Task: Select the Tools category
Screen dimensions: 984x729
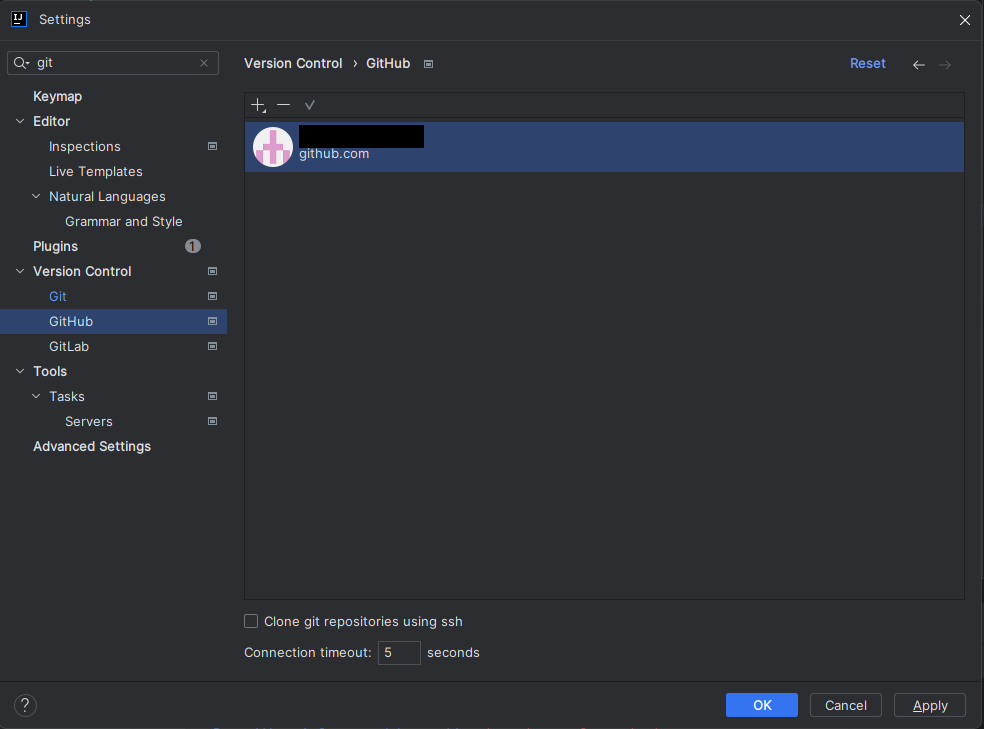Action: coord(50,371)
